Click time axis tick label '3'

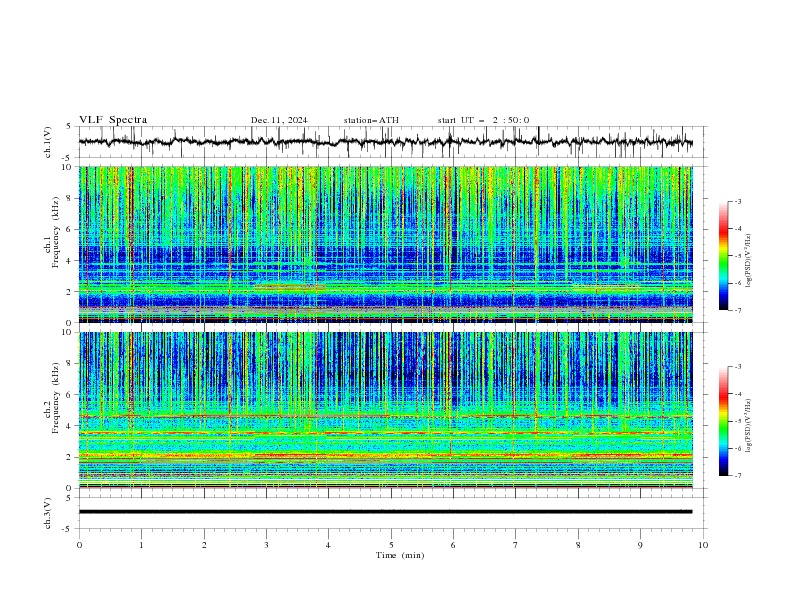266,545
